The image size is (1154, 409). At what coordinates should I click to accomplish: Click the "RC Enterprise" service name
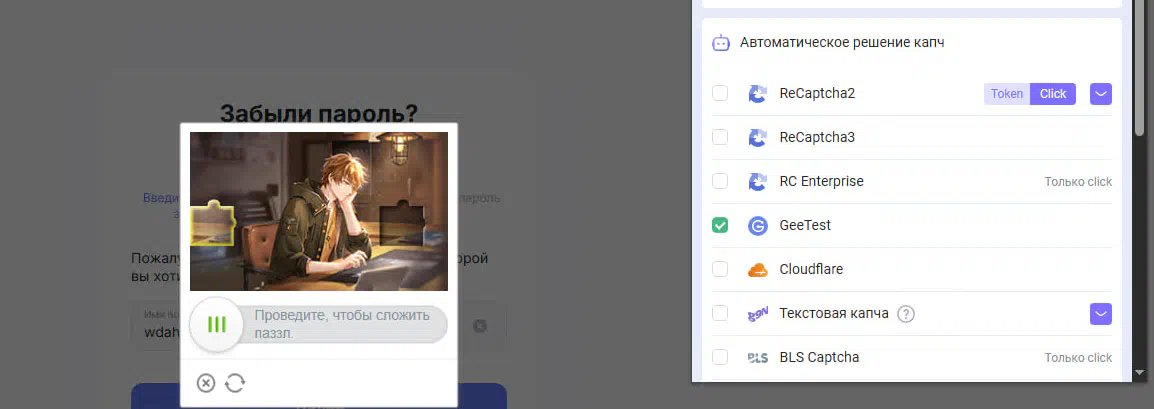821,181
